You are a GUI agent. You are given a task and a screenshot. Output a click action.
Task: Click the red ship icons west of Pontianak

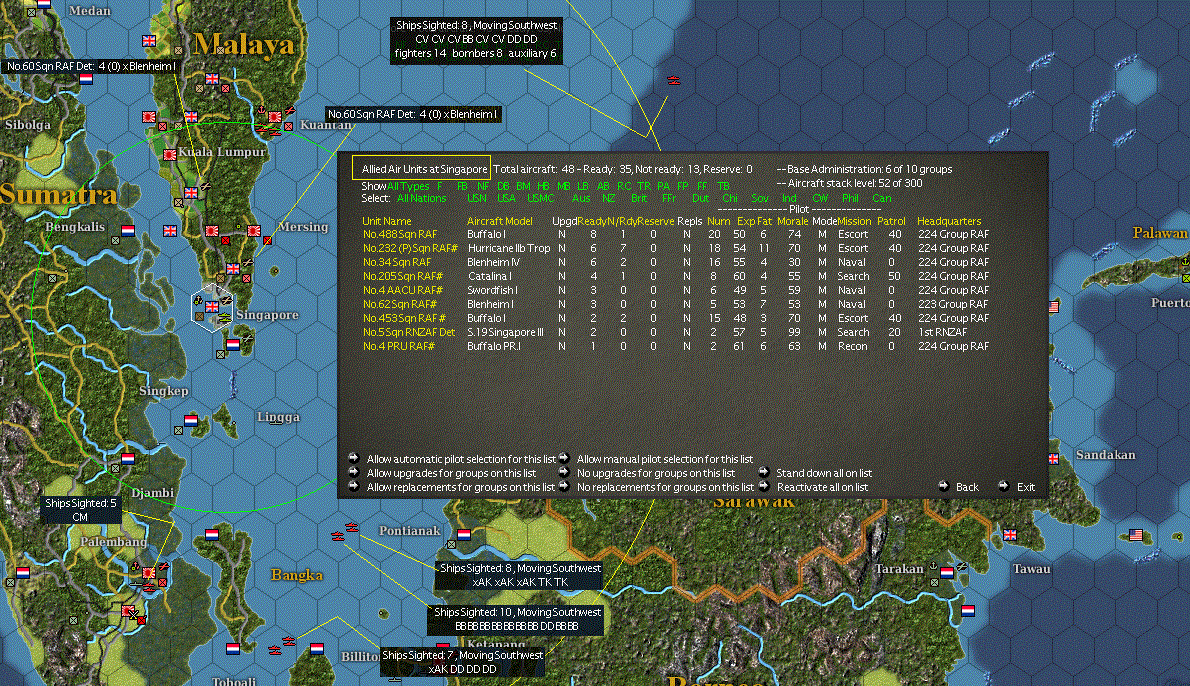tap(345, 531)
